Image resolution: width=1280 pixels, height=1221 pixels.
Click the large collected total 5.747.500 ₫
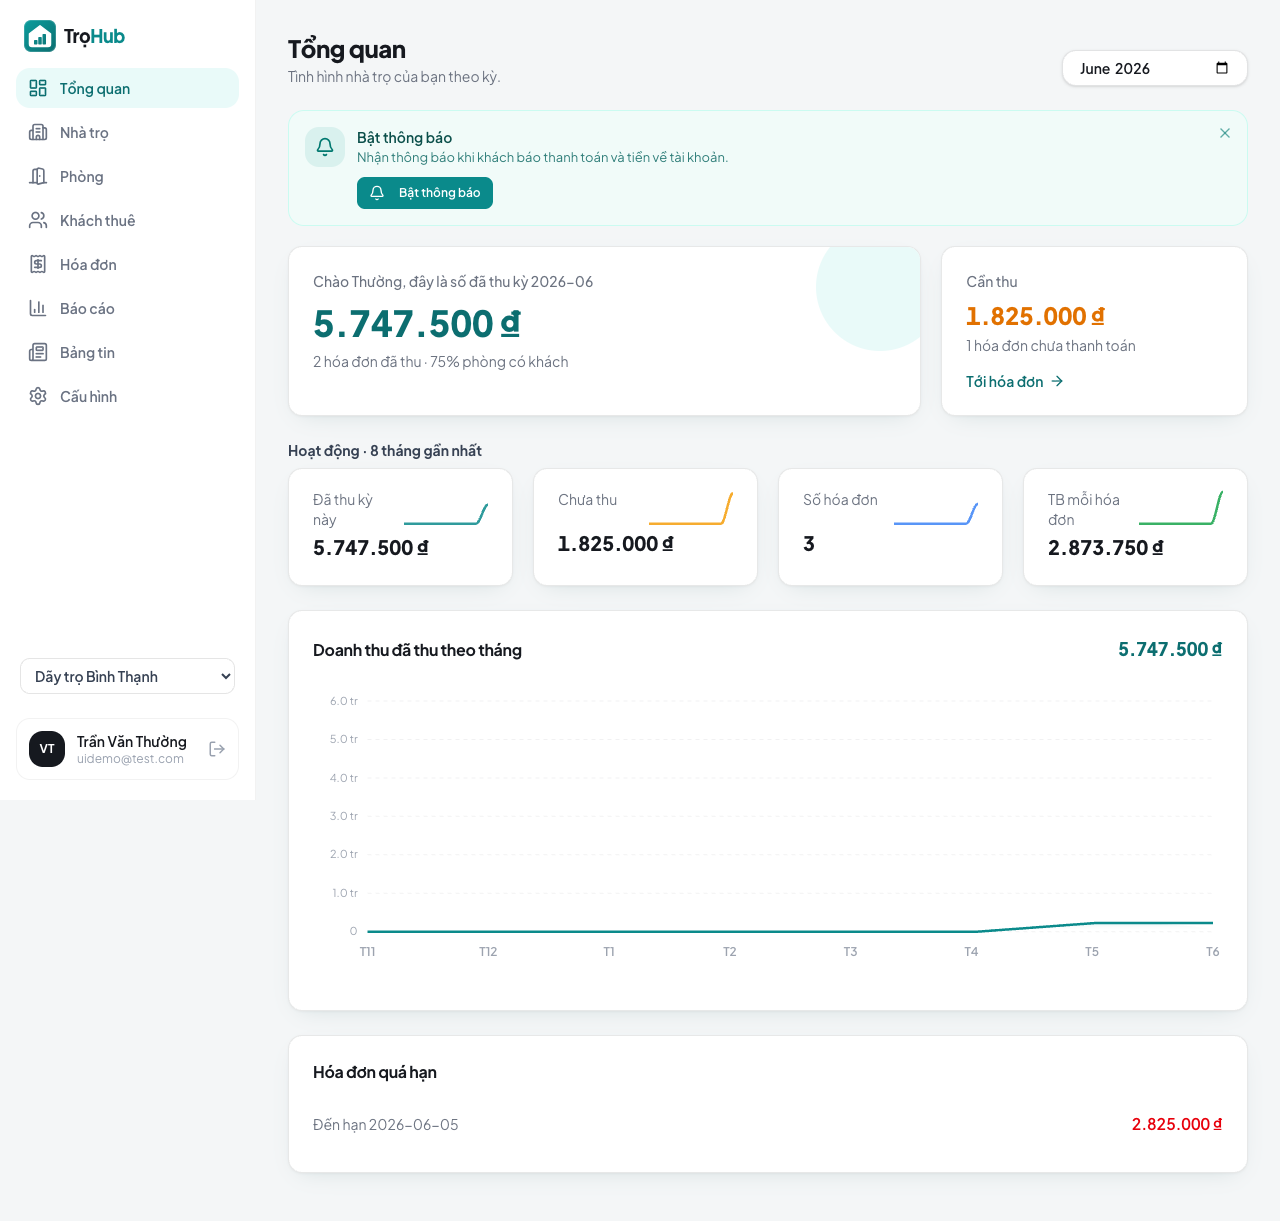(416, 324)
